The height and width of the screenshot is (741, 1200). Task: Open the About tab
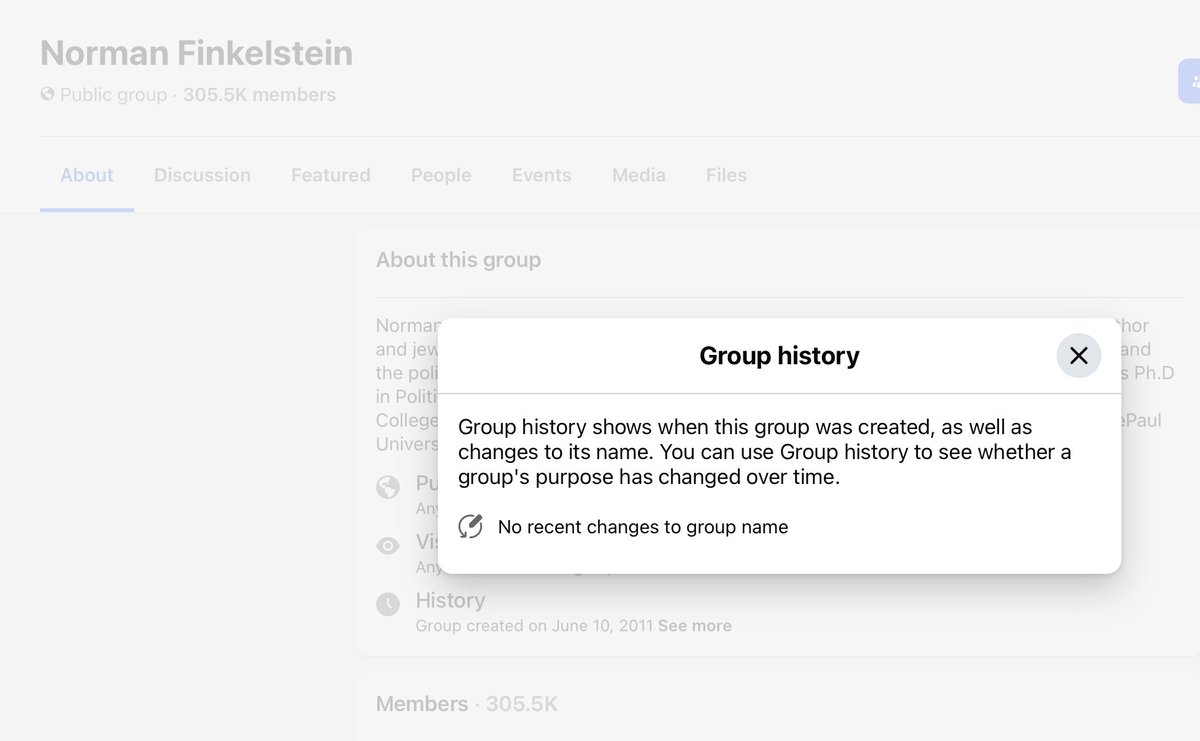[x=87, y=175]
